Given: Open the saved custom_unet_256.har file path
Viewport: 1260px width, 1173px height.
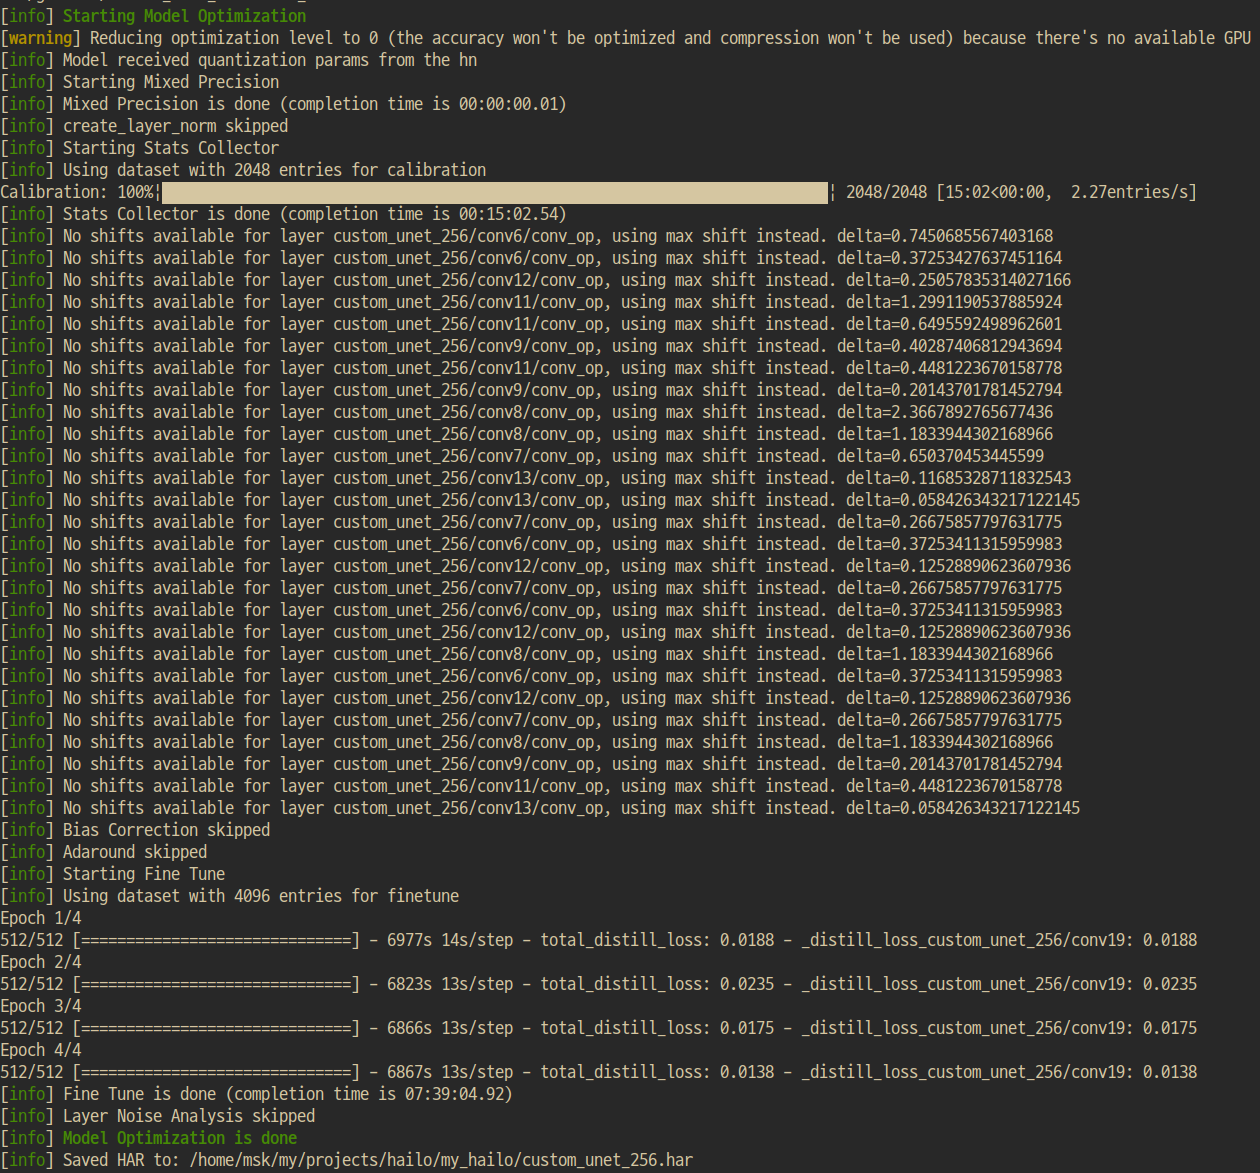Looking at the screenshot, I should (x=441, y=1160).
